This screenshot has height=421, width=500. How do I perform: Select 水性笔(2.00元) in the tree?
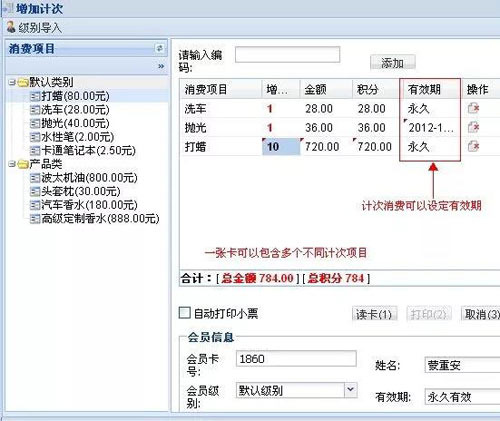[78, 137]
